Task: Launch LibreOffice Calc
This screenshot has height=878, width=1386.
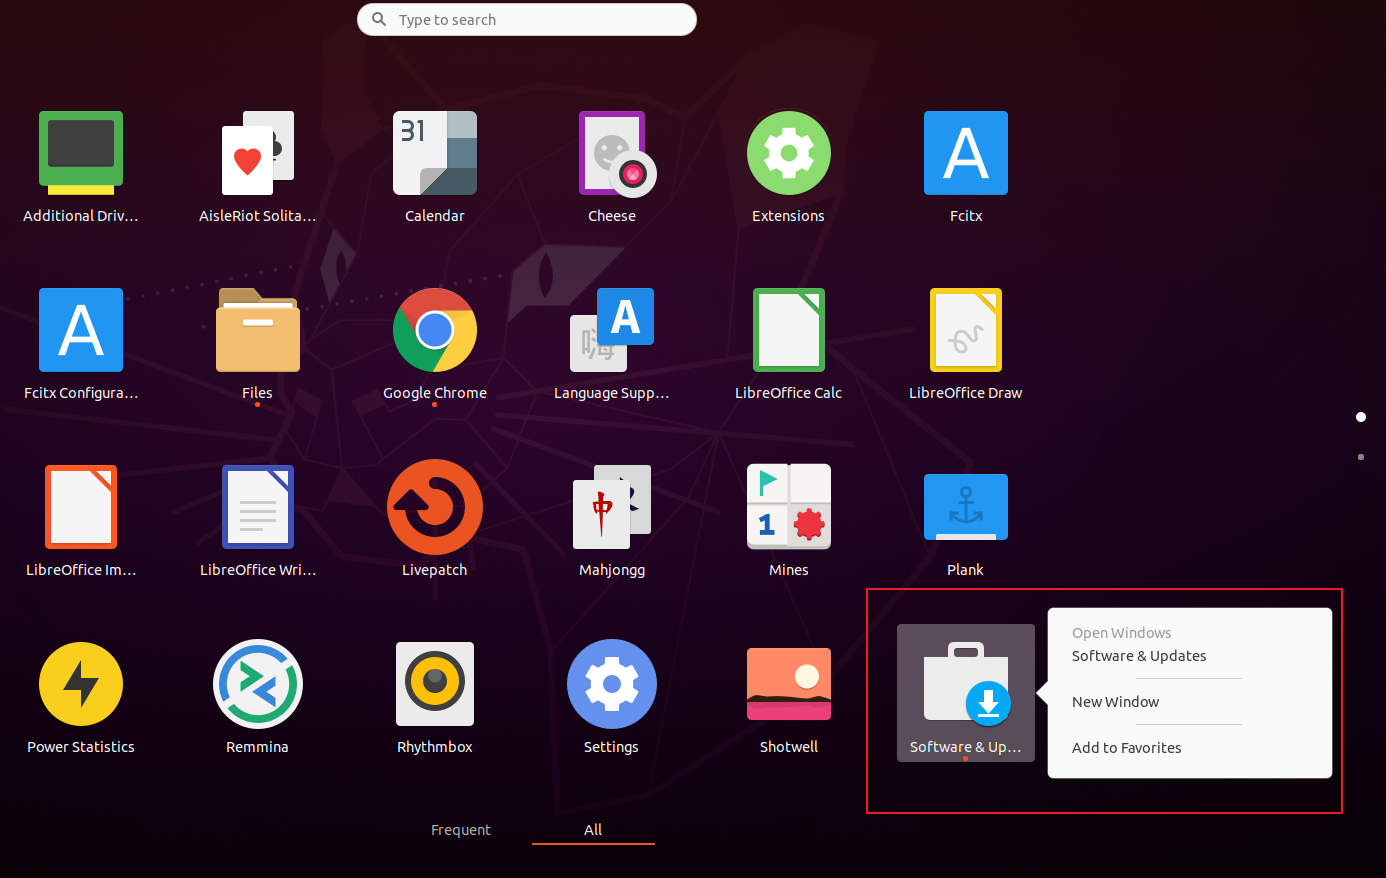Action: (789, 330)
